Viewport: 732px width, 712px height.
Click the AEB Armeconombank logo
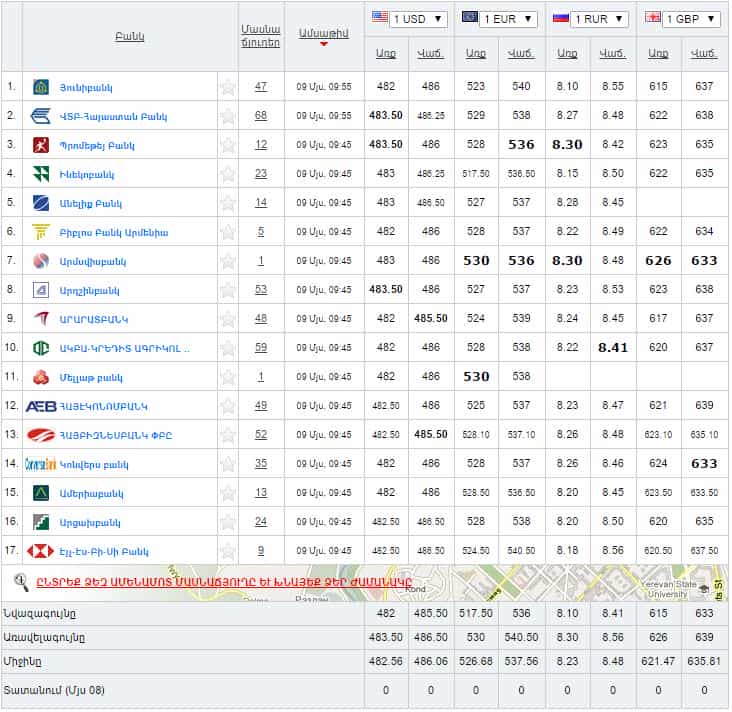(41, 406)
